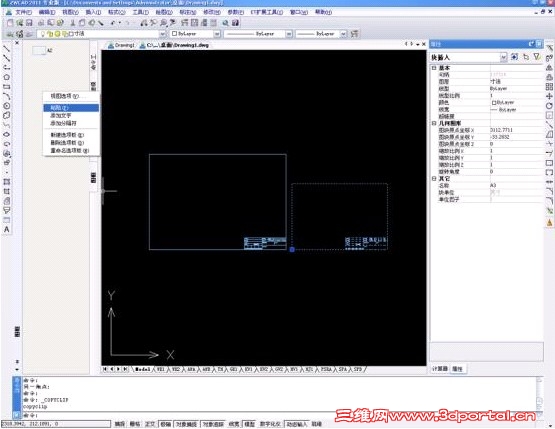Select the Move tool in modify toolbar

(x=549, y=96)
